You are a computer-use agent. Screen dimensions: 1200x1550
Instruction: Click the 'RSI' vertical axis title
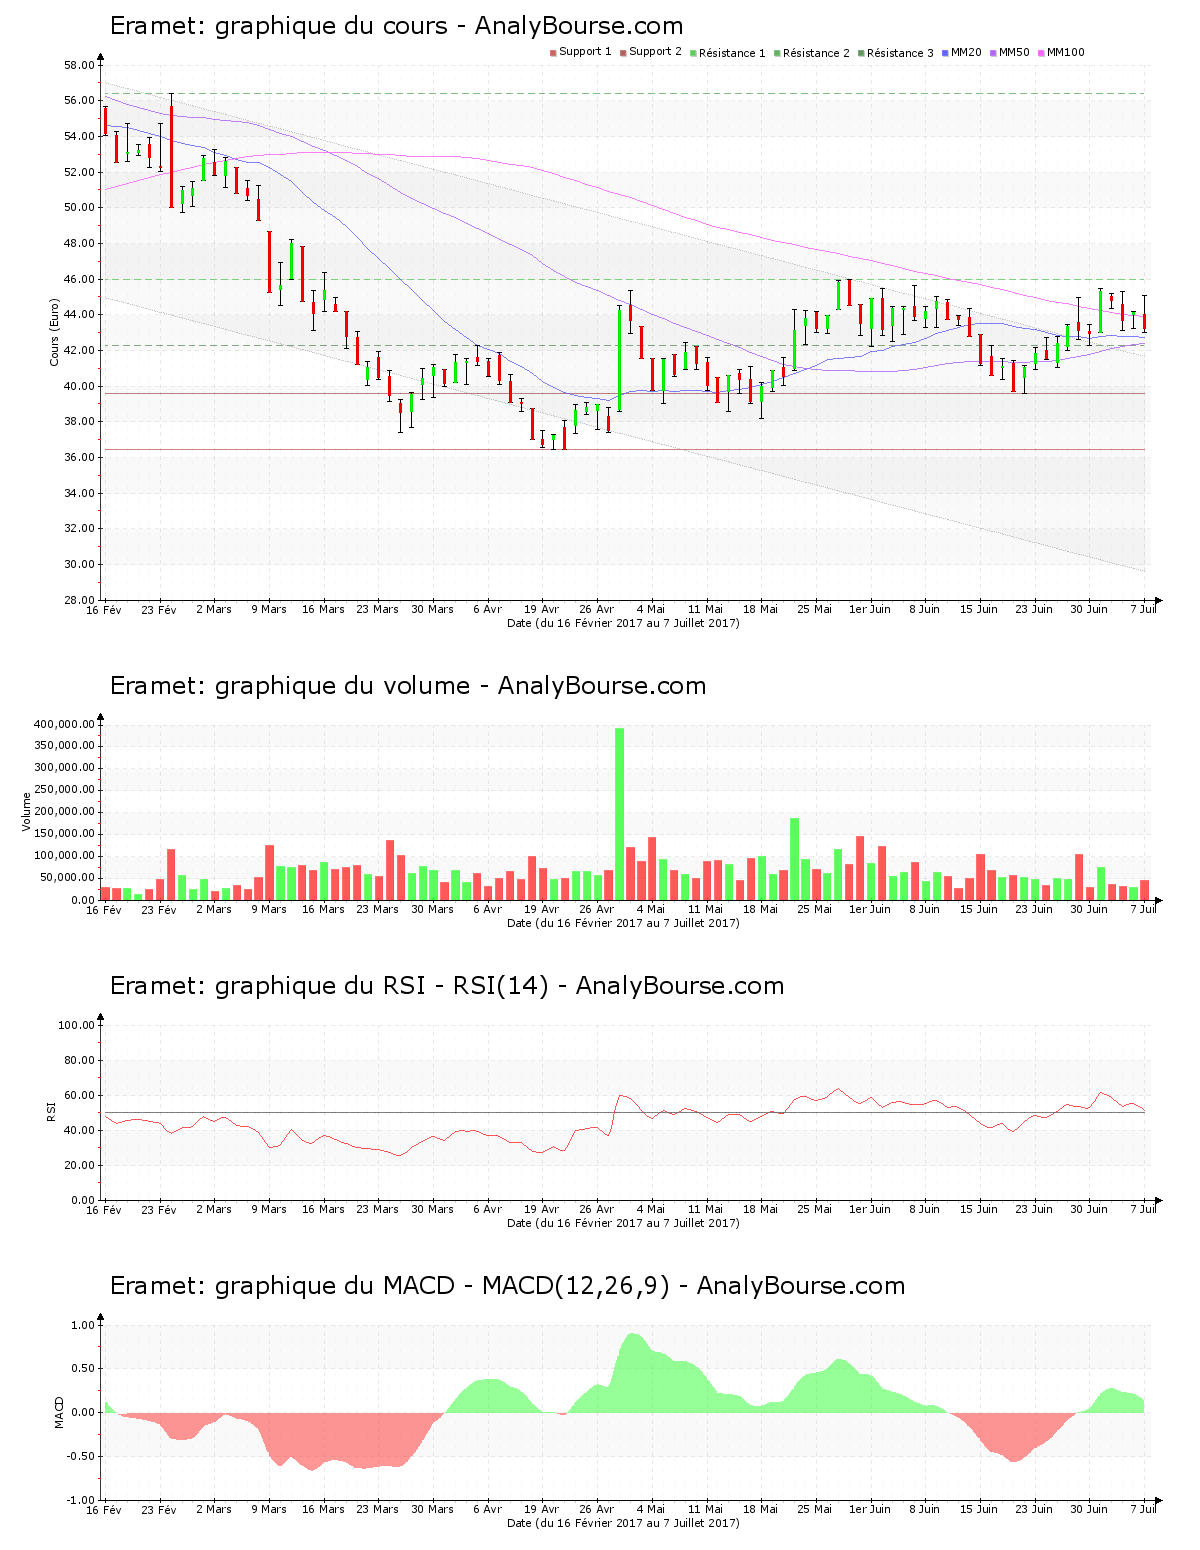click(x=50, y=1112)
